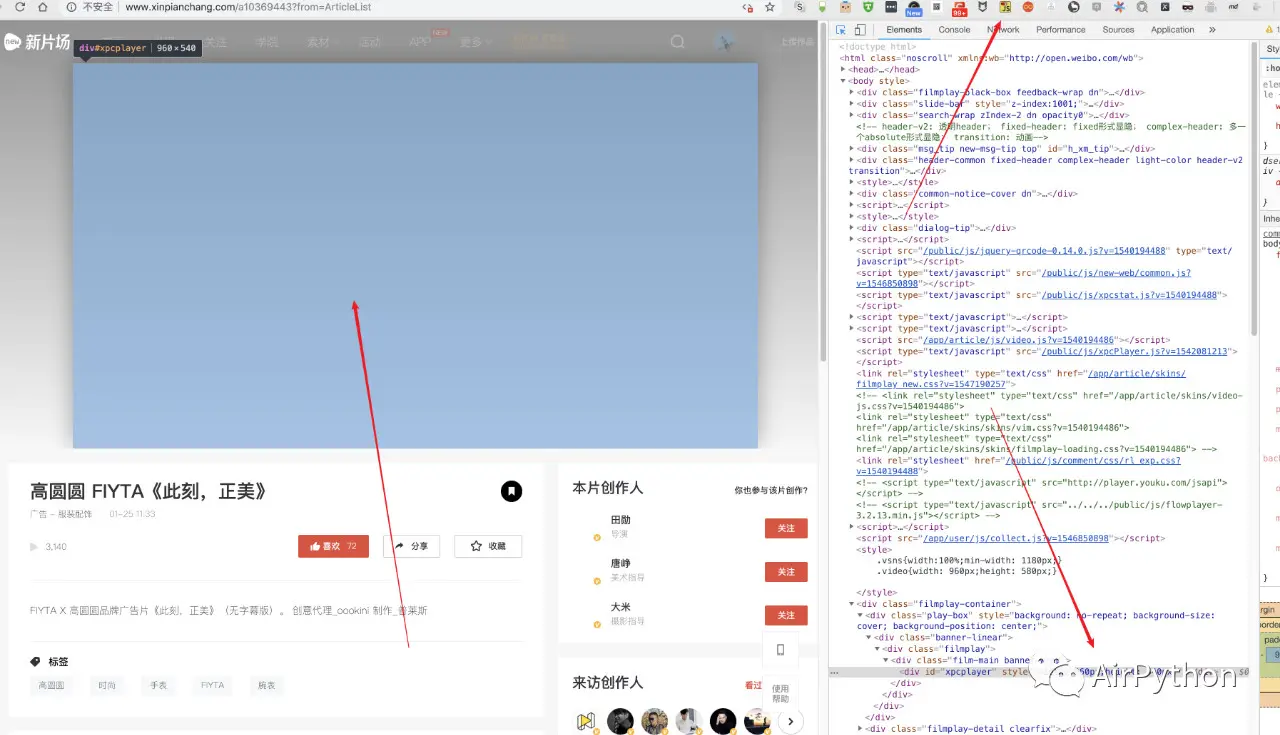Click the extension icon with the 99+ badge
The width and height of the screenshot is (1280, 735).
(959, 8)
